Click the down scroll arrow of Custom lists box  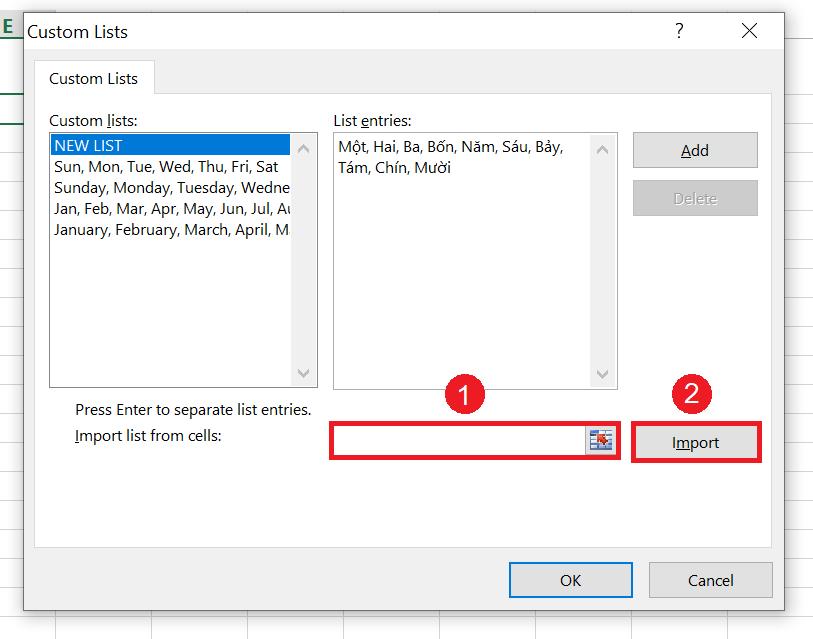click(305, 374)
